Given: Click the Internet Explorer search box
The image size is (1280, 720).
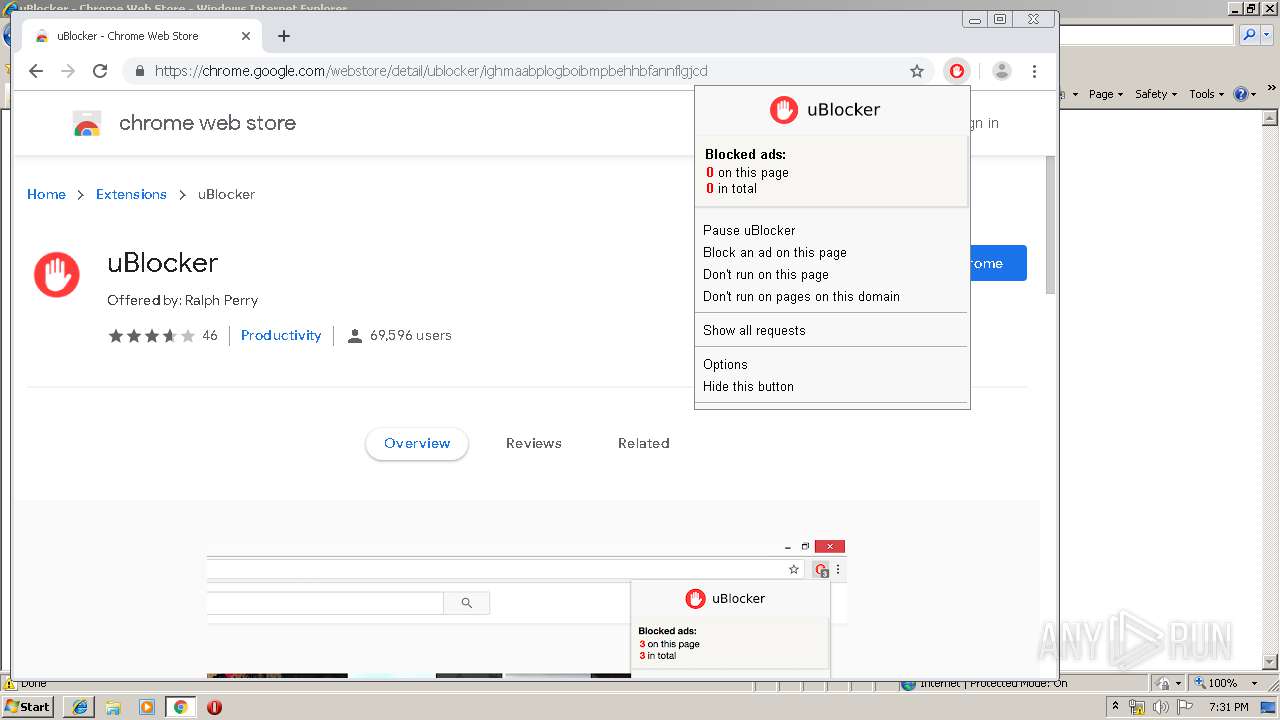Looking at the screenshot, I should tap(1147, 35).
